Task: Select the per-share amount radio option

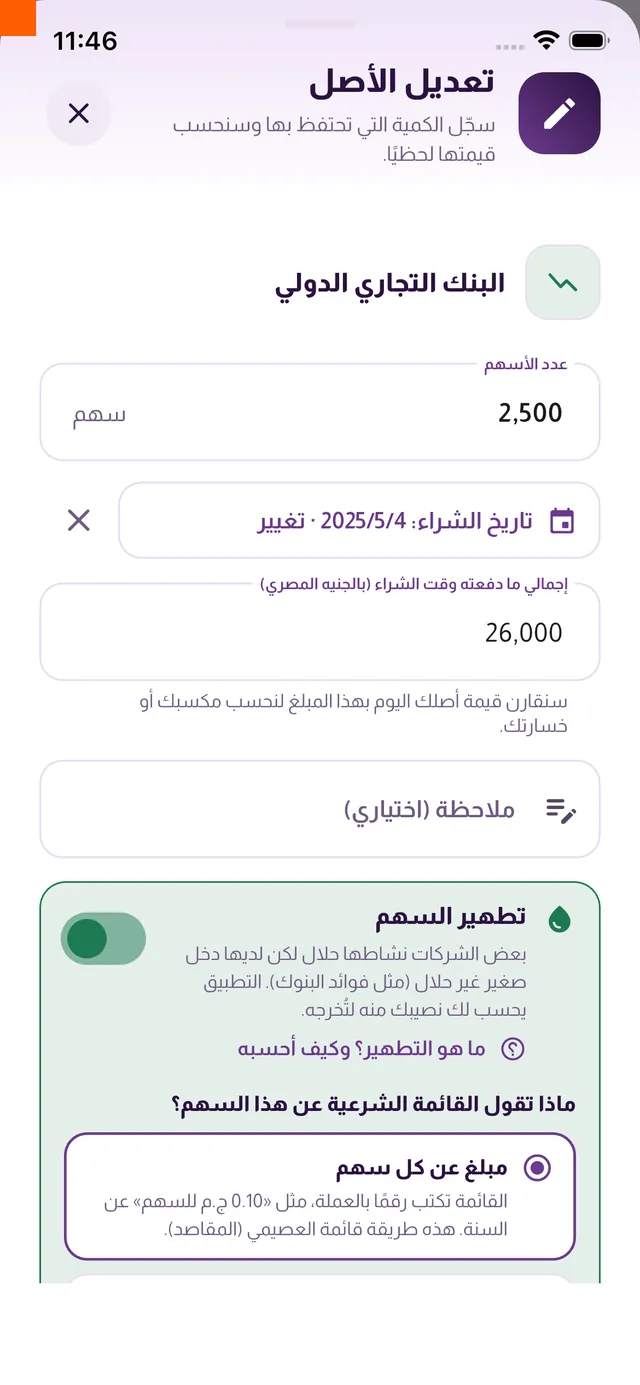Action: [320, 1196]
